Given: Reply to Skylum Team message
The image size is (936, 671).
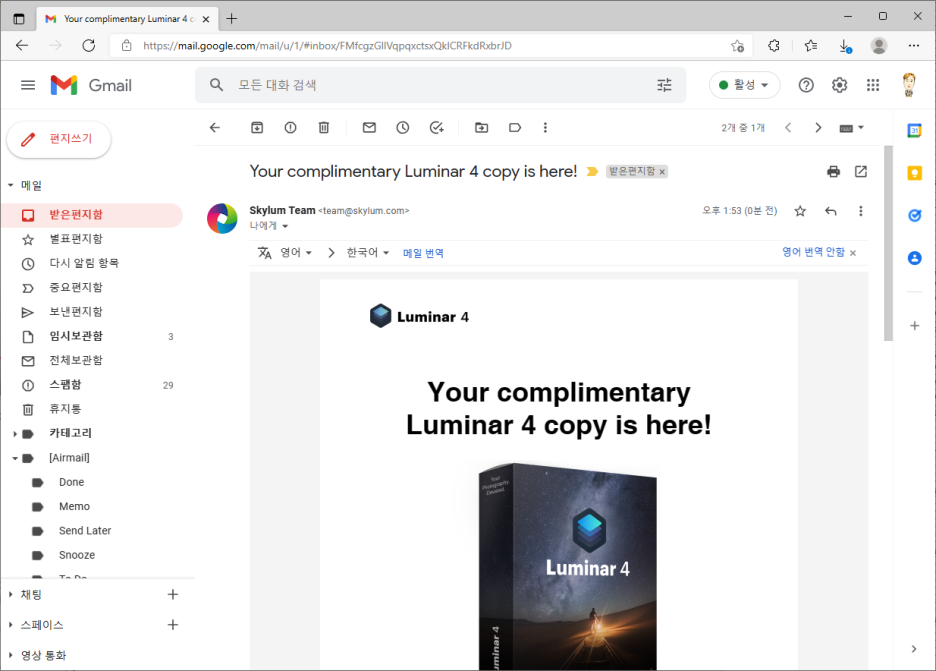Looking at the screenshot, I should click(830, 211).
